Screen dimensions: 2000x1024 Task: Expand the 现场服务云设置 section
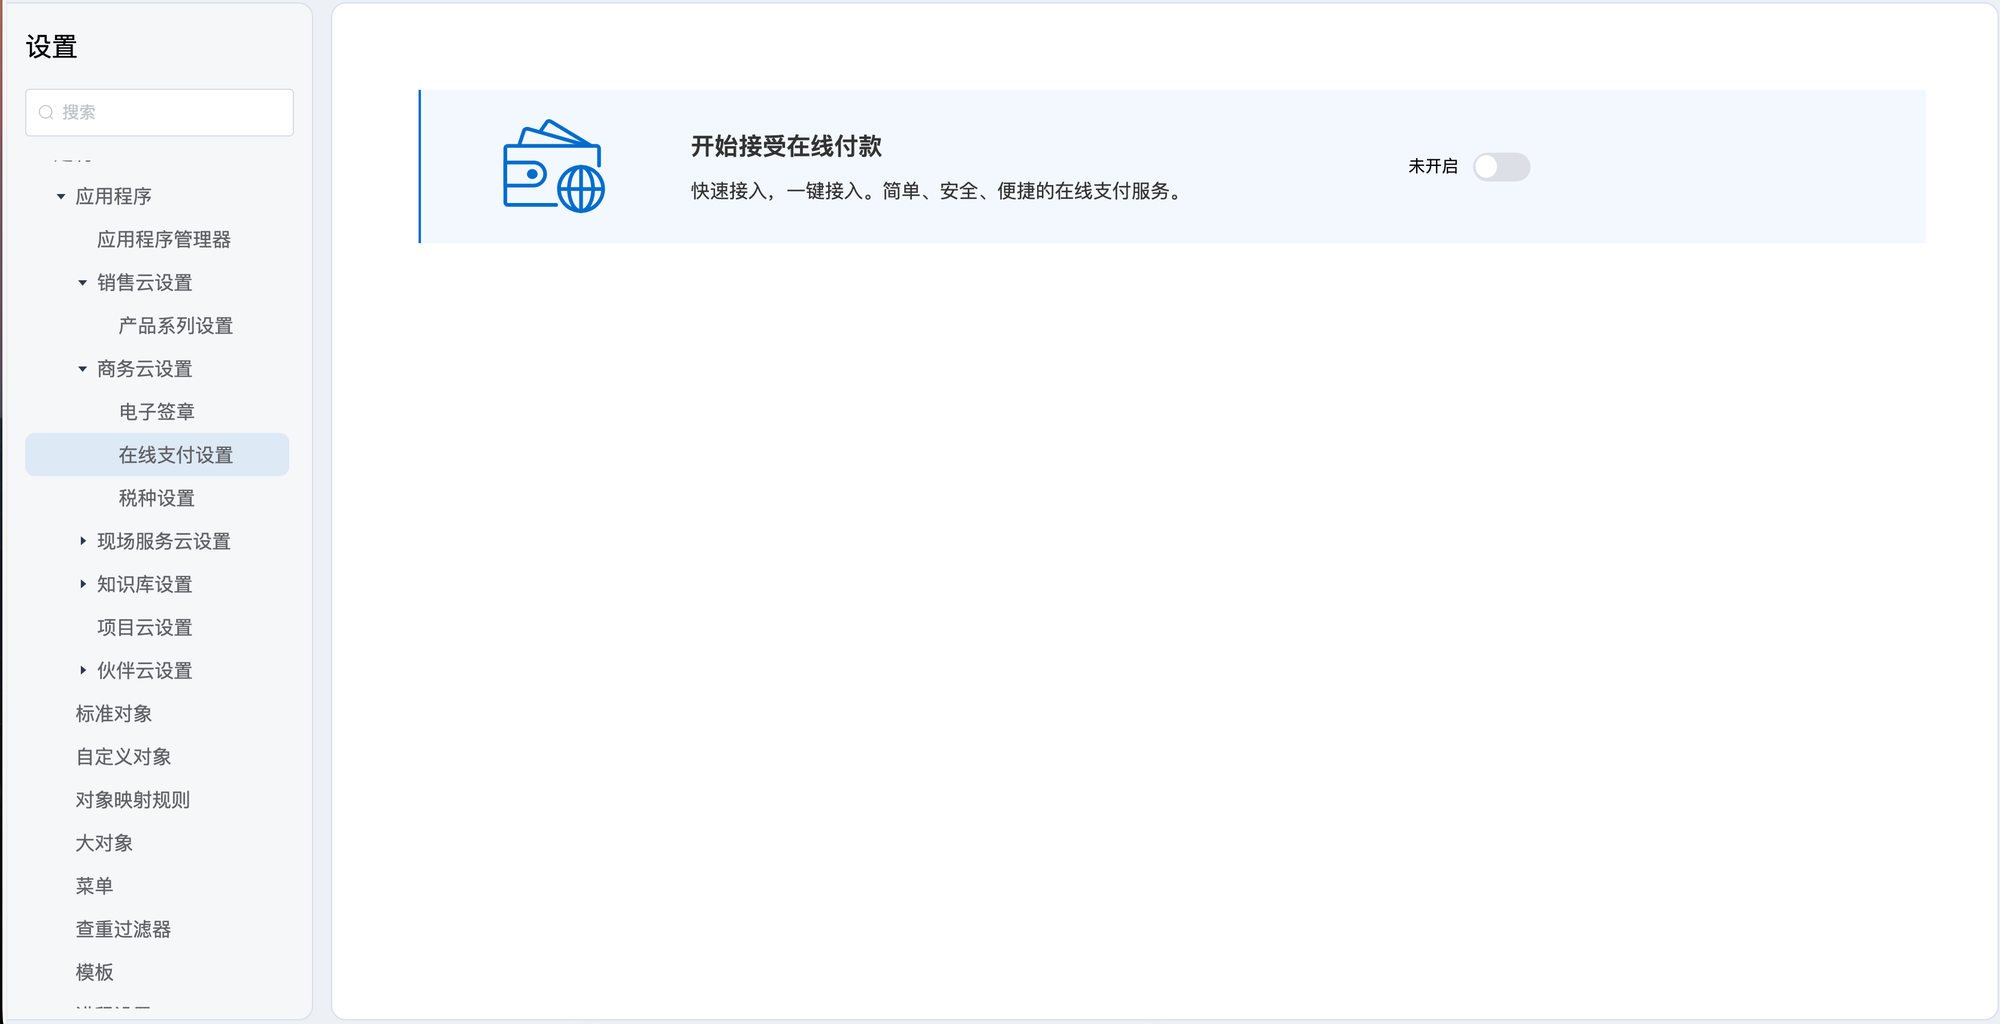83,541
